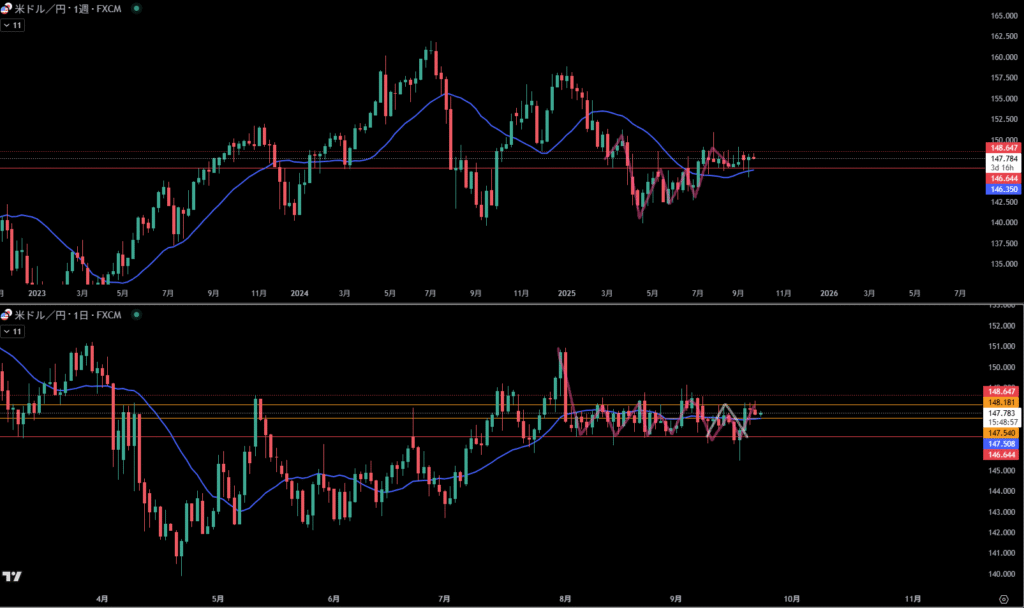Click the weekly current price label 147.784
Image resolution: width=1024 pixels, height=608 pixels.
(x=1003, y=158)
